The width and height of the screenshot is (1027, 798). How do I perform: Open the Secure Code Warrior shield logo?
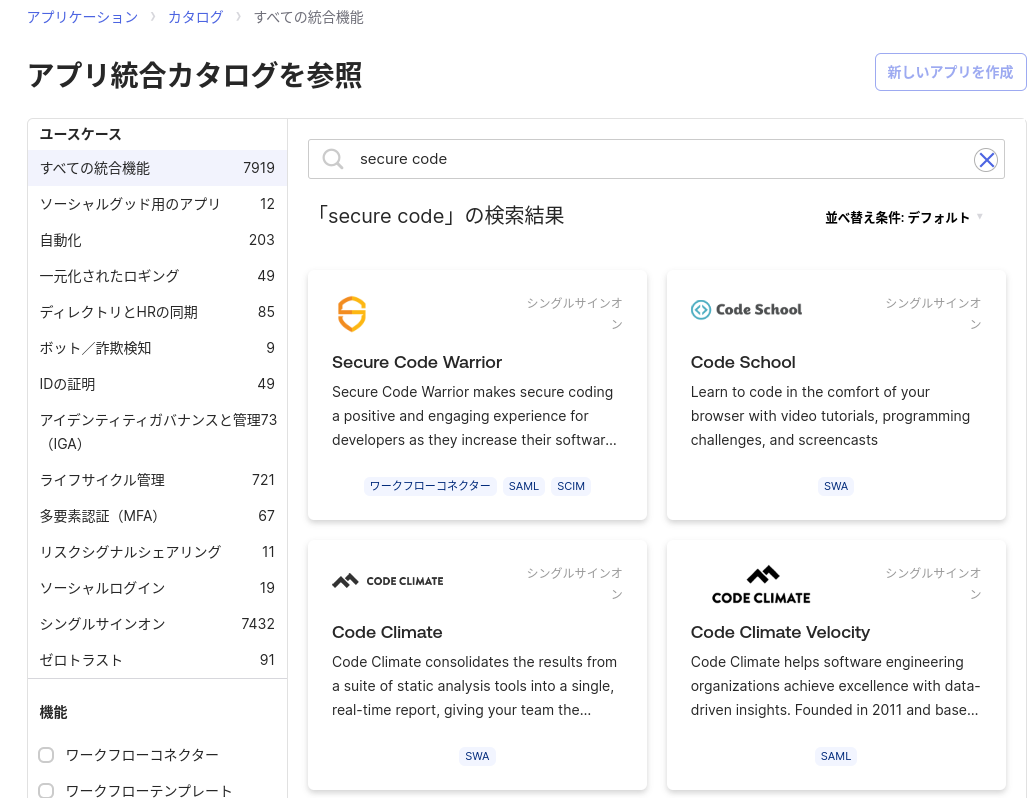[x=352, y=314]
